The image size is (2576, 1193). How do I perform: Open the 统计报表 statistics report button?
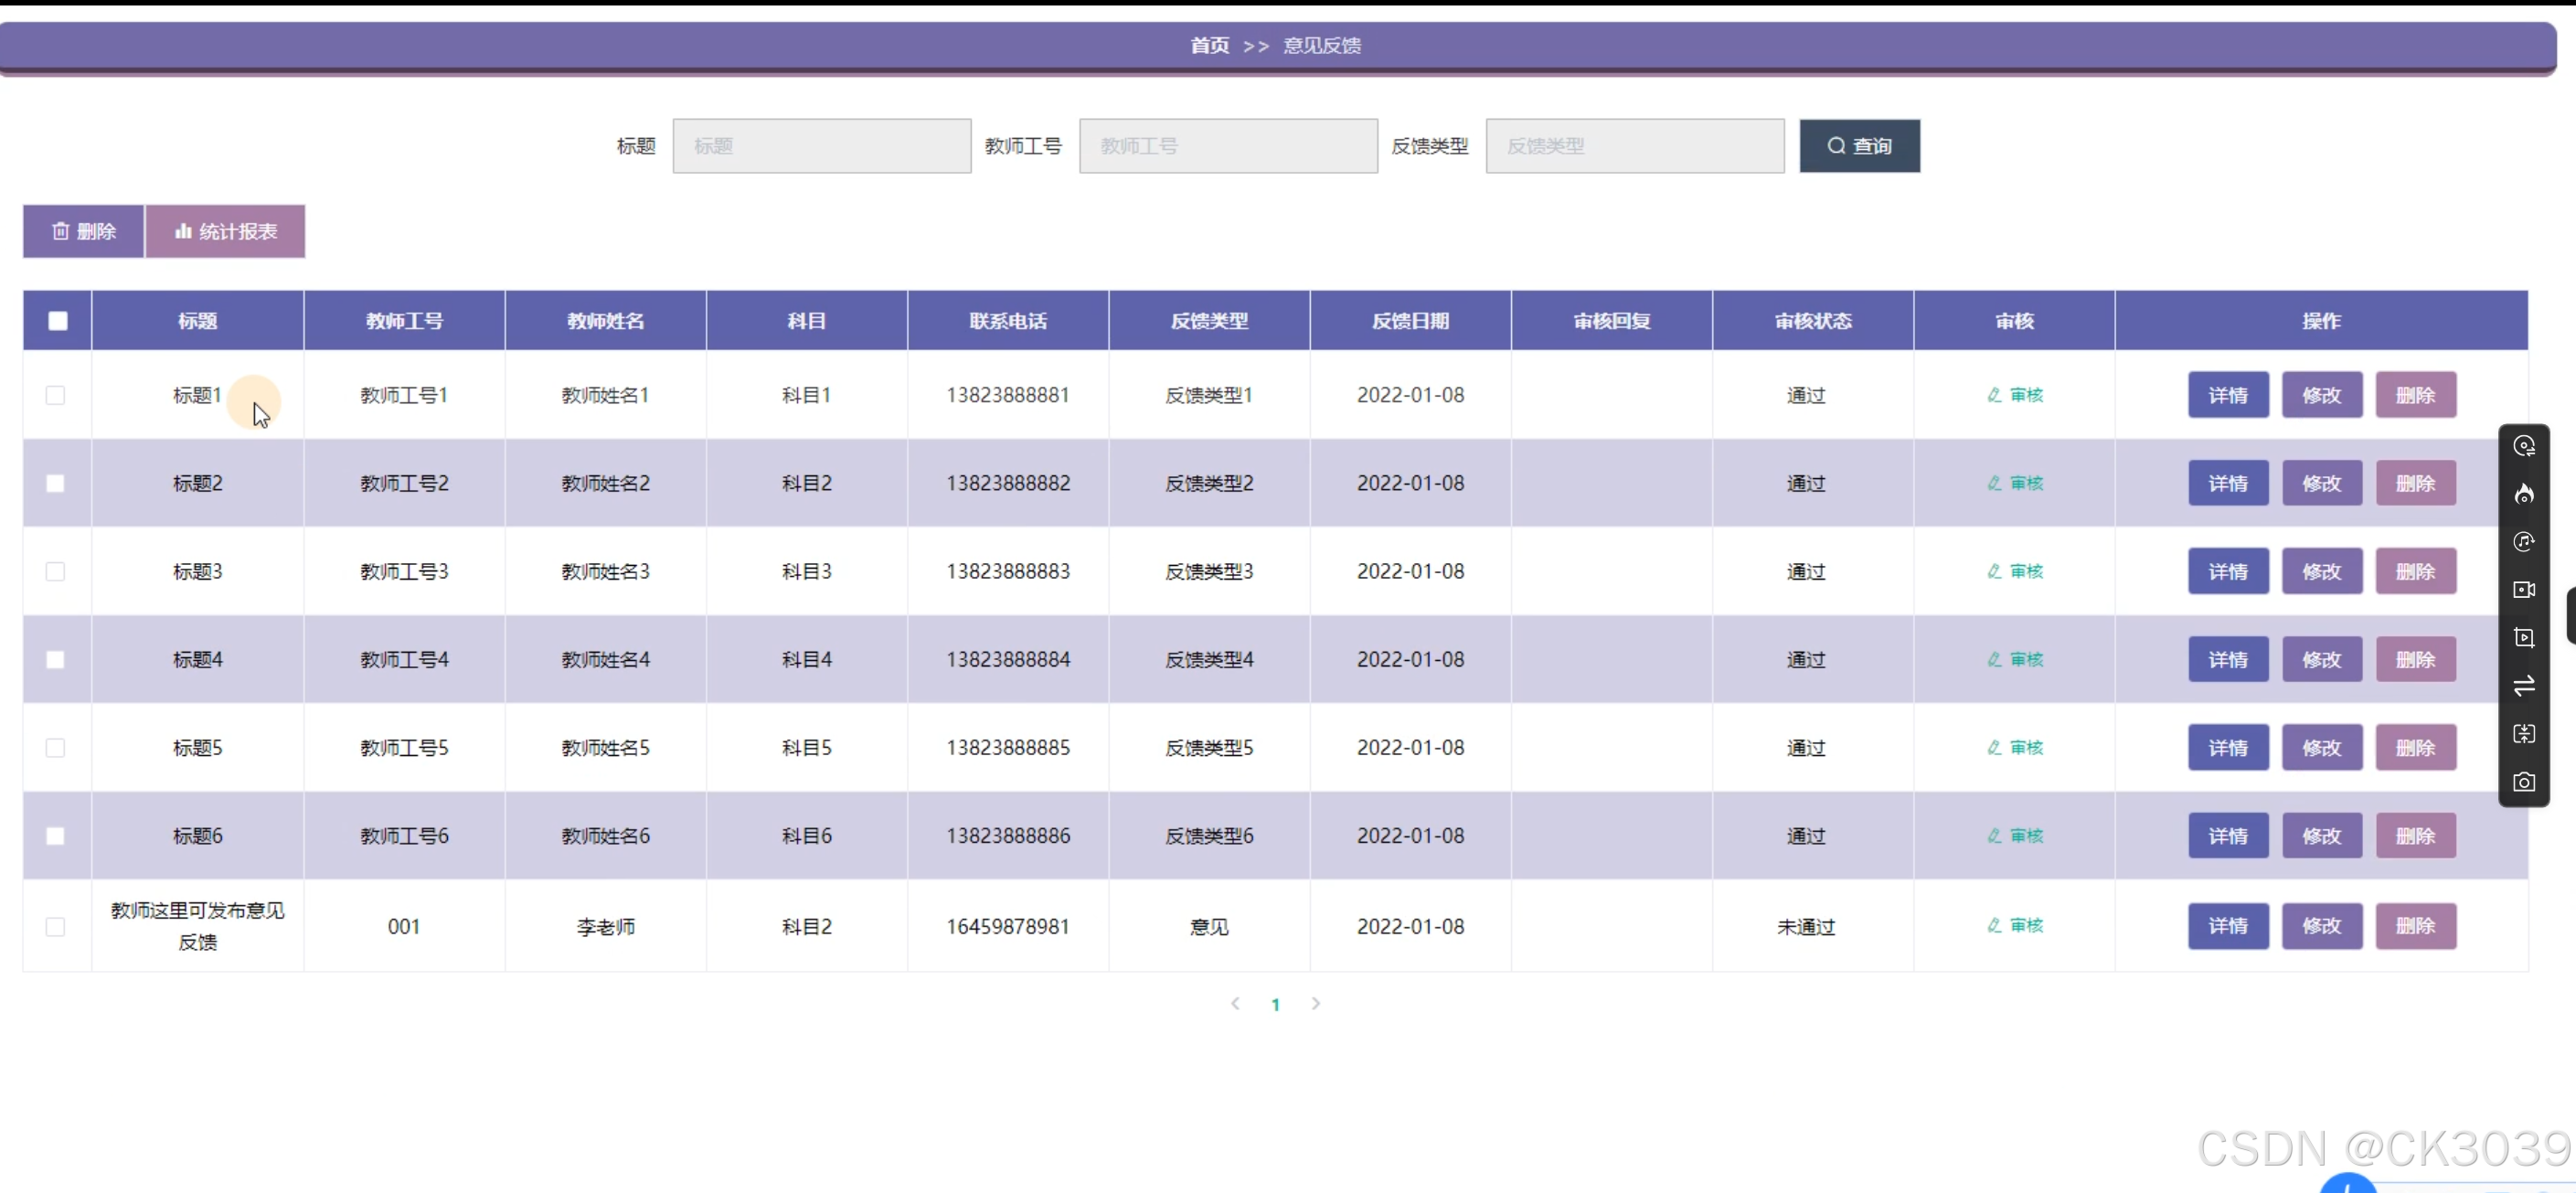(x=225, y=232)
